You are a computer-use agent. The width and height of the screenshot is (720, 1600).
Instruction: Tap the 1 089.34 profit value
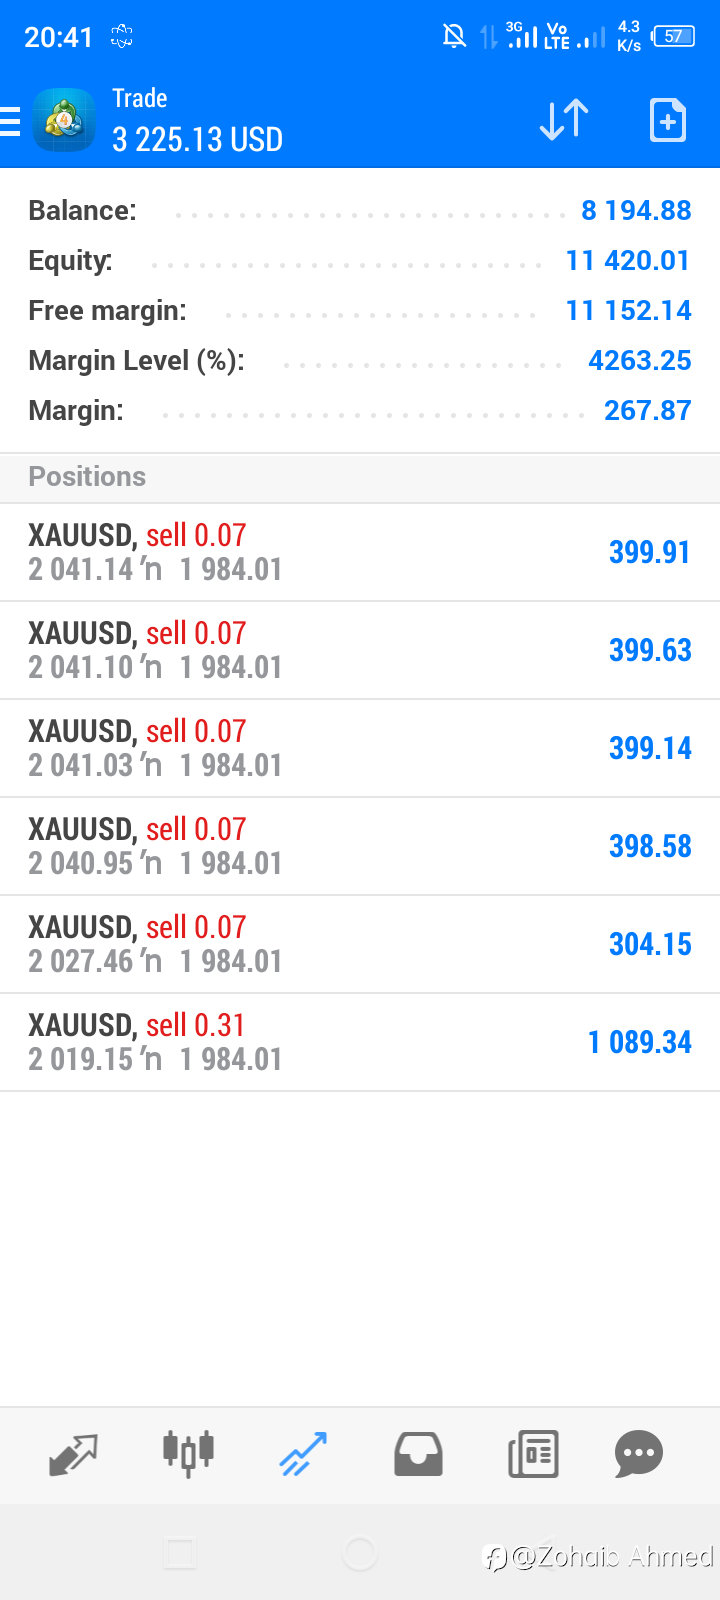pyautogui.click(x=640, y=1042)
